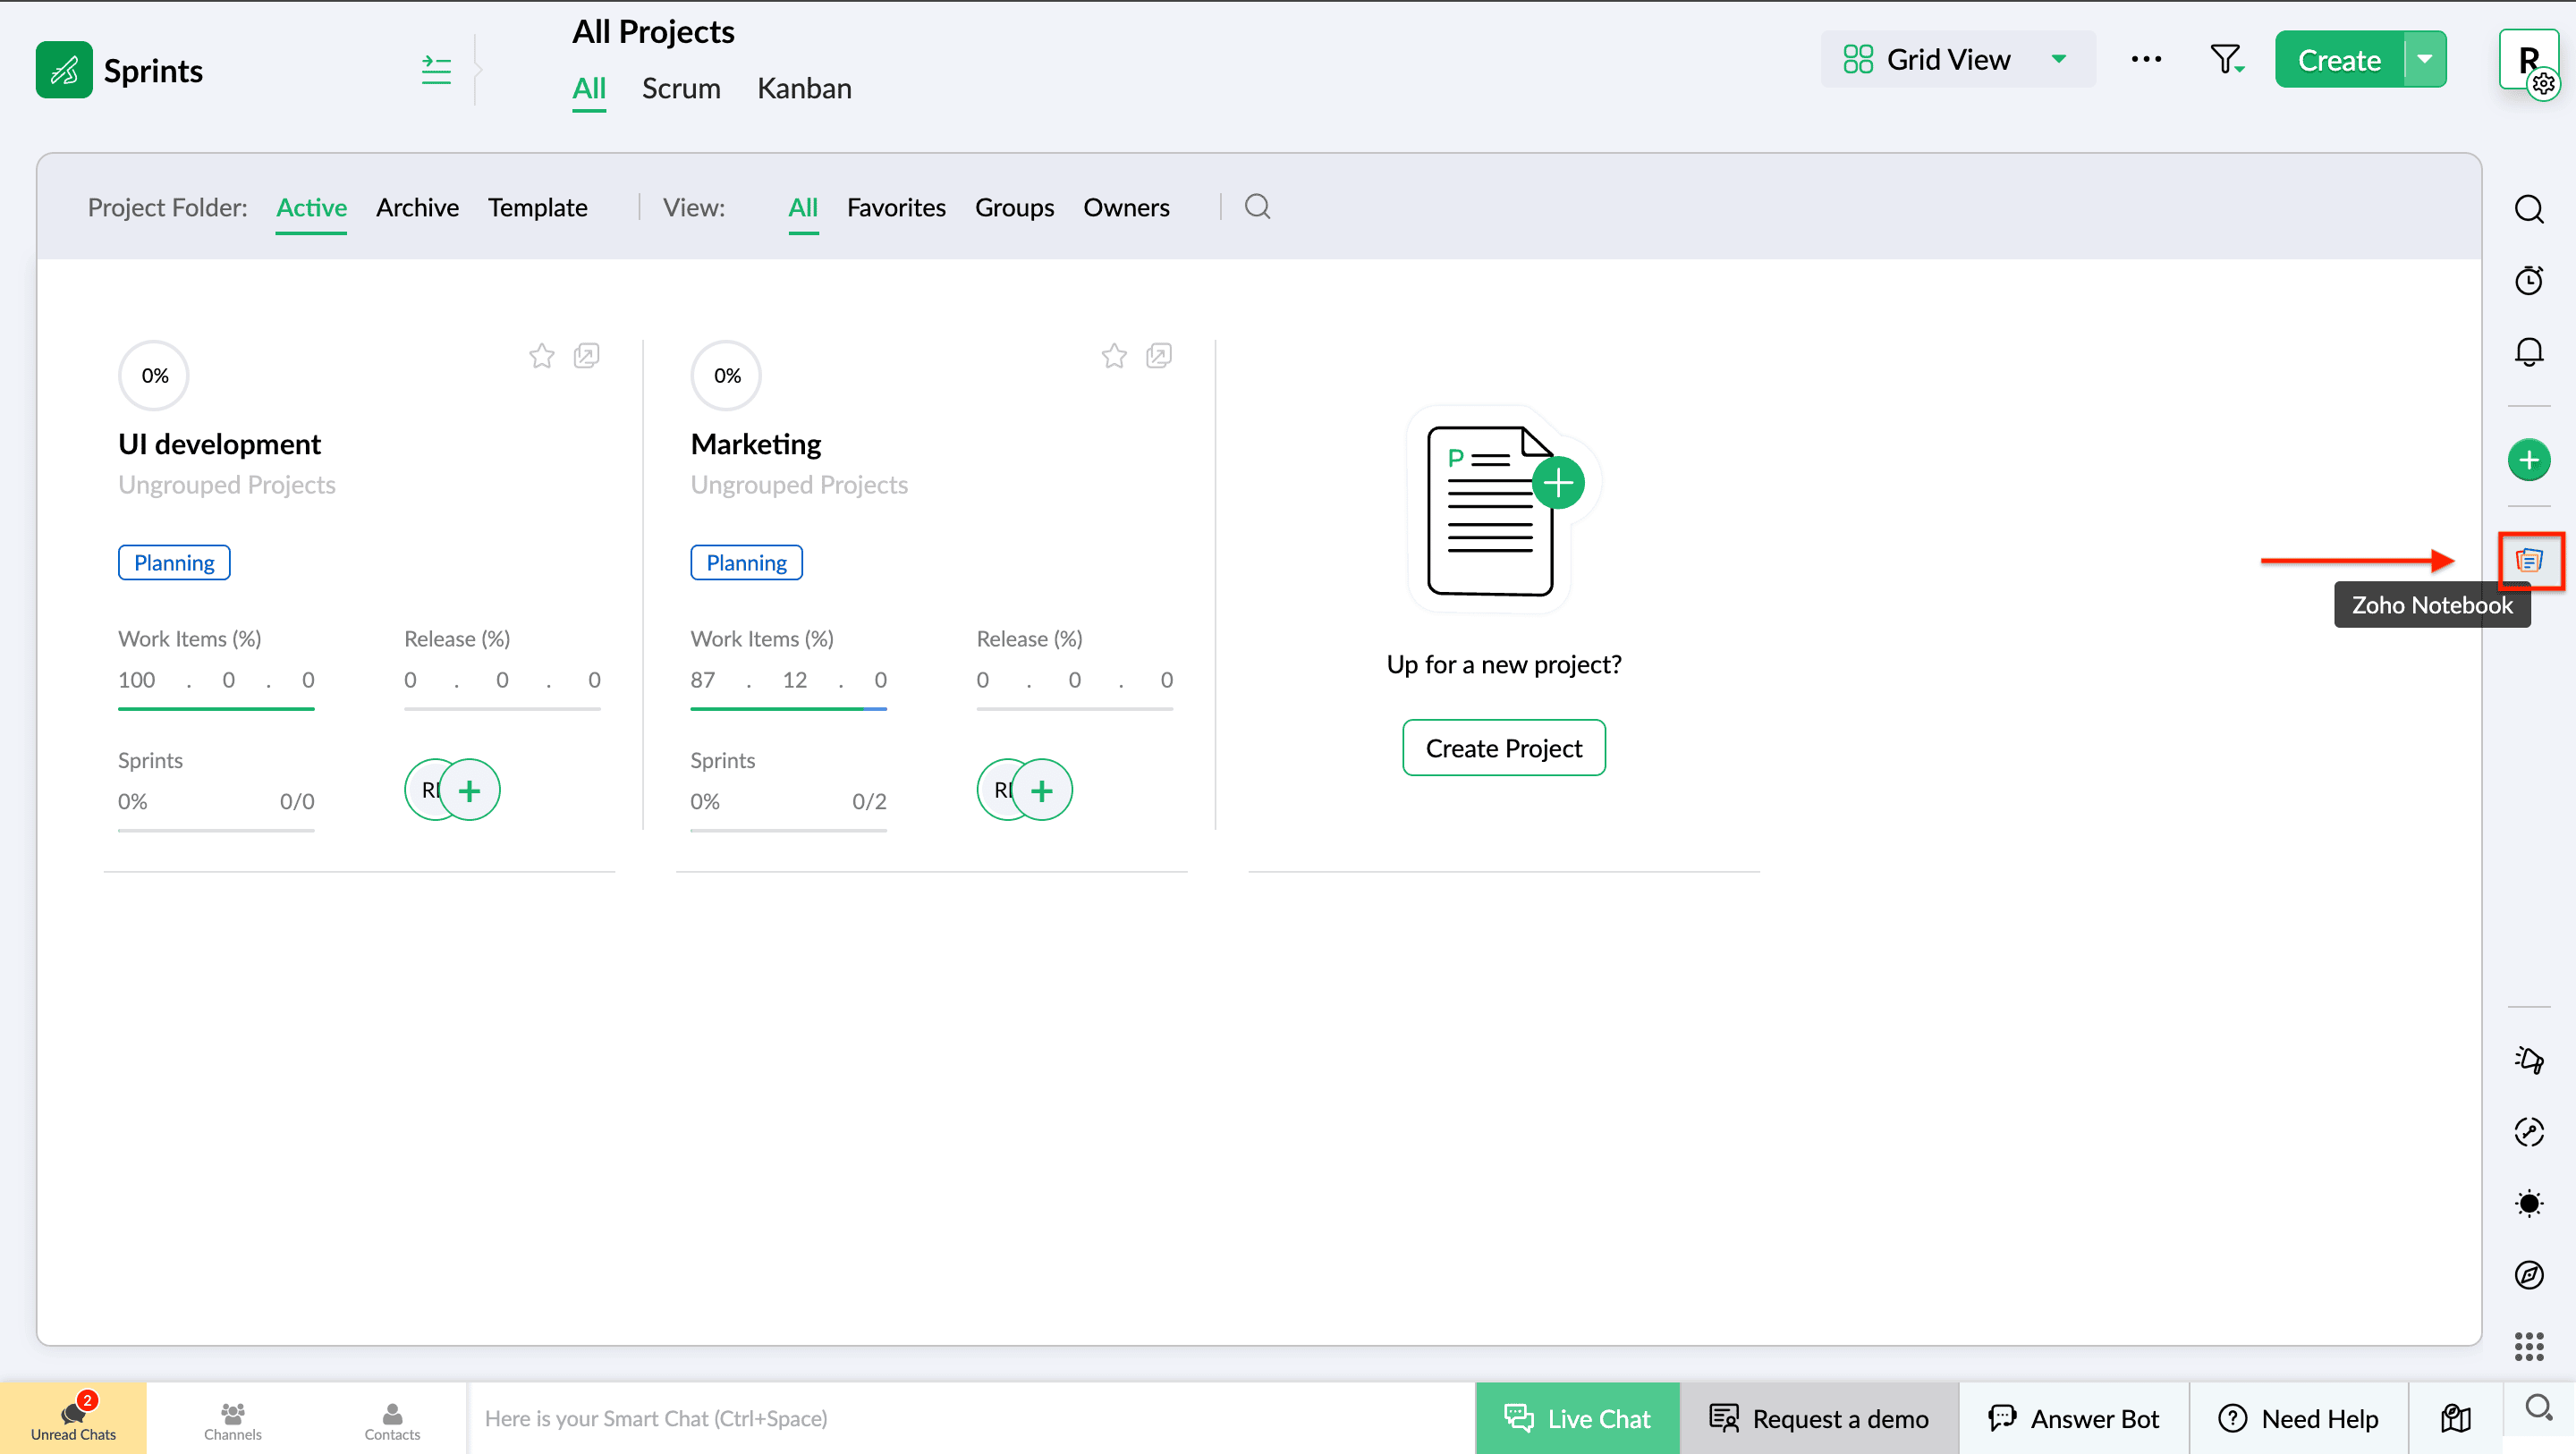Open notifications bell in right sidebar

click(2529, 352)
